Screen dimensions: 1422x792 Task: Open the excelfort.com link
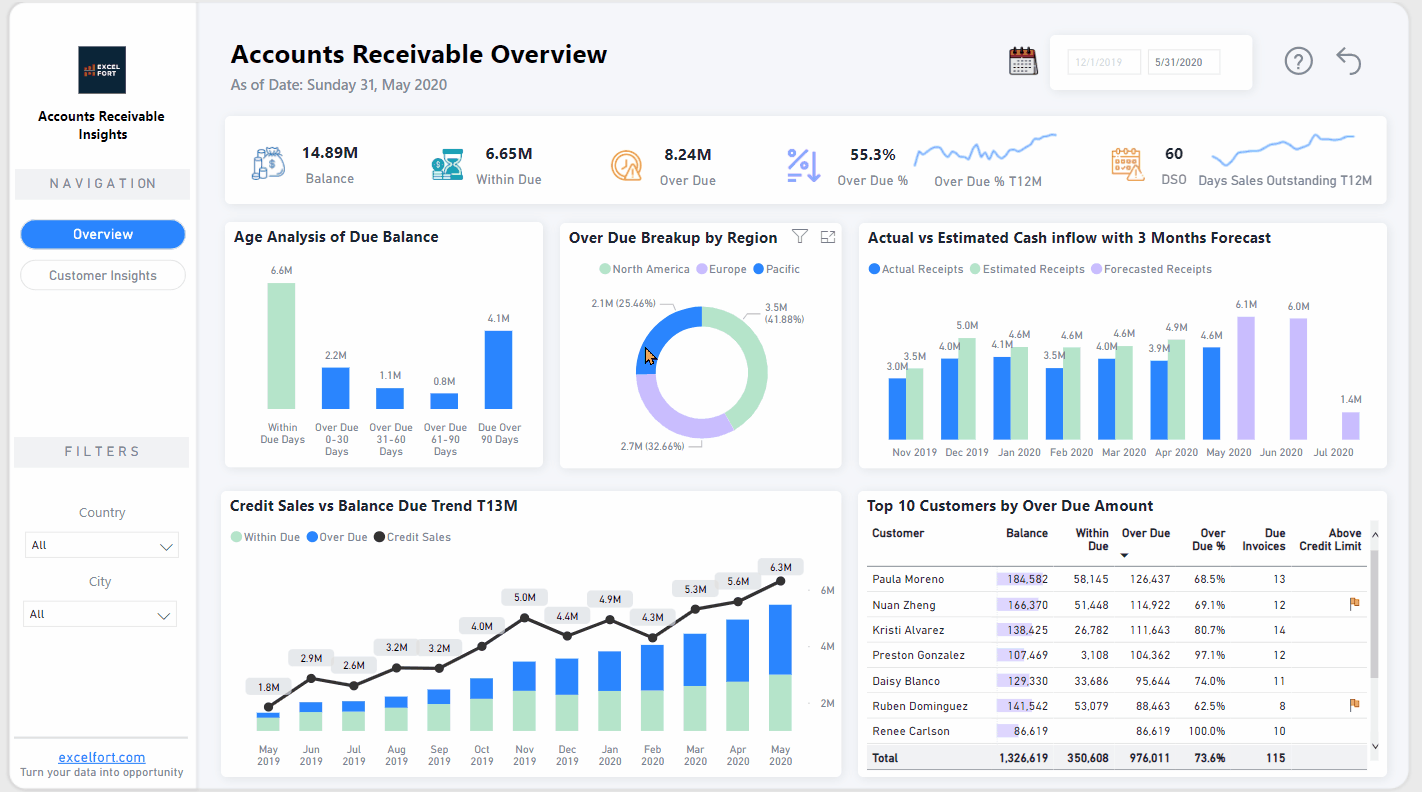(x=102, y=757)
